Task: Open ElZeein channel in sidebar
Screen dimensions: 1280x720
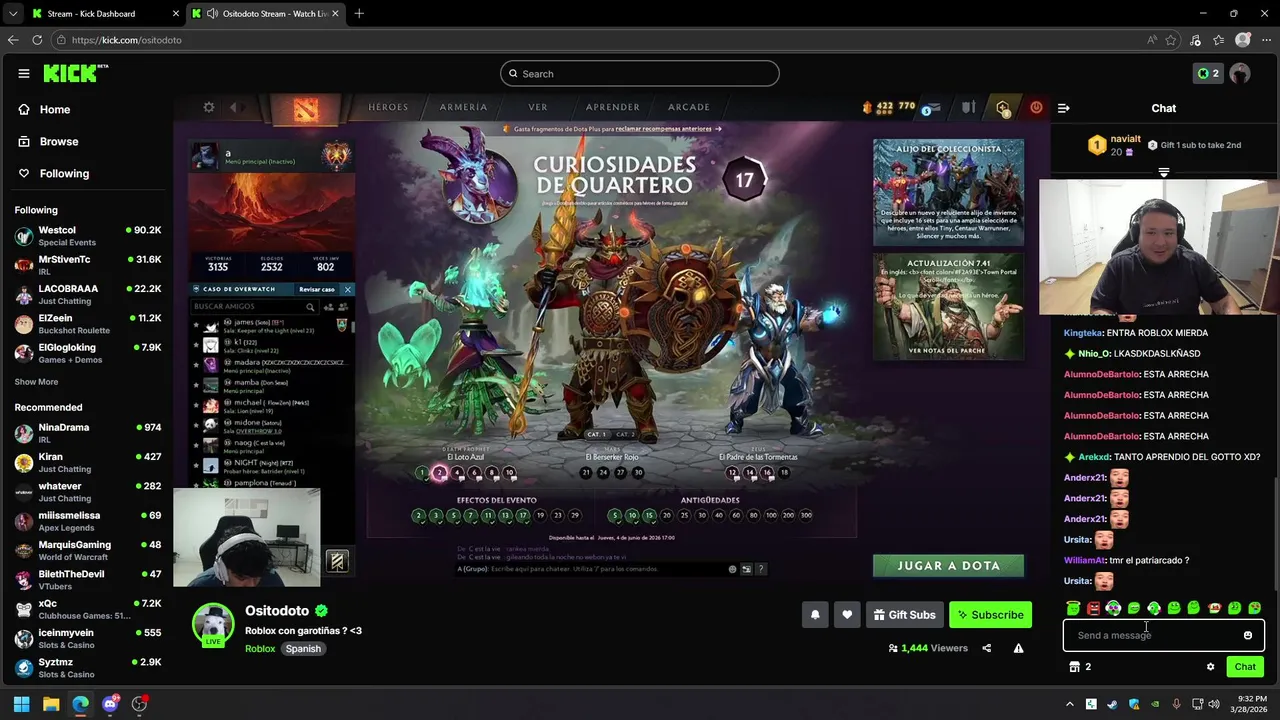Action: (87, 323)
